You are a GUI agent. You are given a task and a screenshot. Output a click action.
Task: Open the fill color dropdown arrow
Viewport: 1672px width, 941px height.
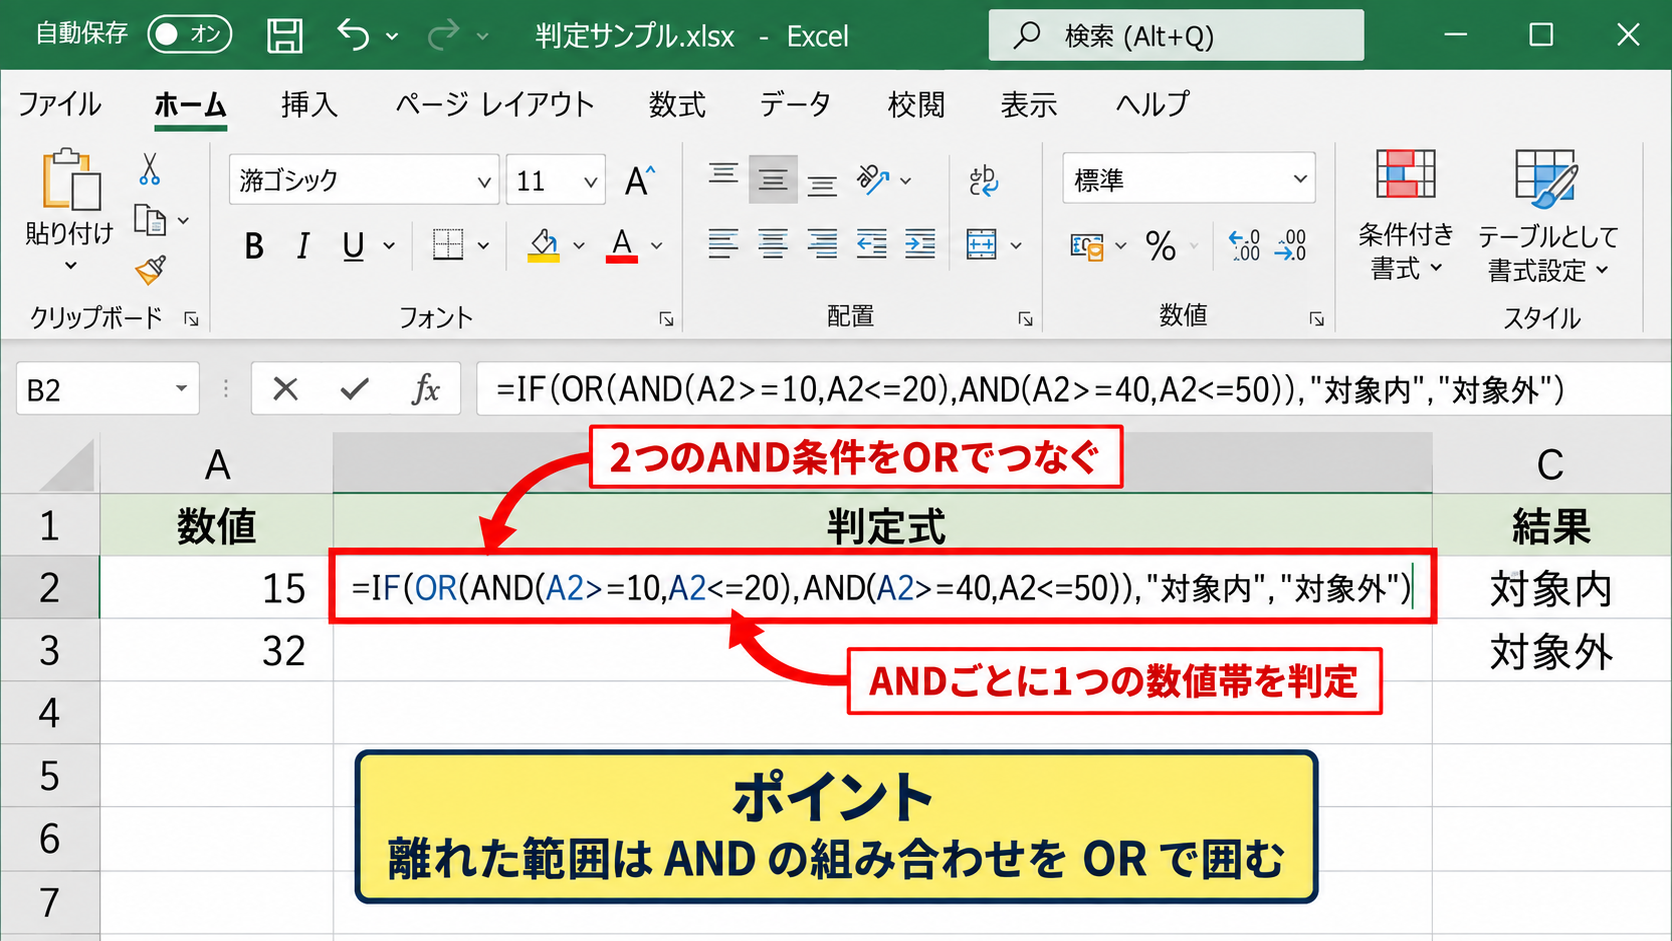578,245
